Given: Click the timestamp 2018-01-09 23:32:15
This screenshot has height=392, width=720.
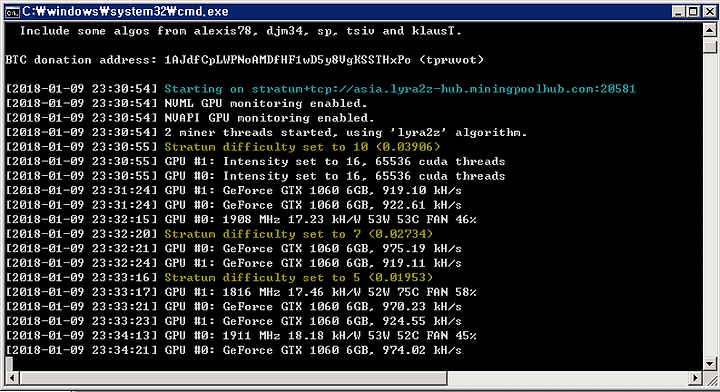Looking at the screenshot, I should click(x=81, y=219).
